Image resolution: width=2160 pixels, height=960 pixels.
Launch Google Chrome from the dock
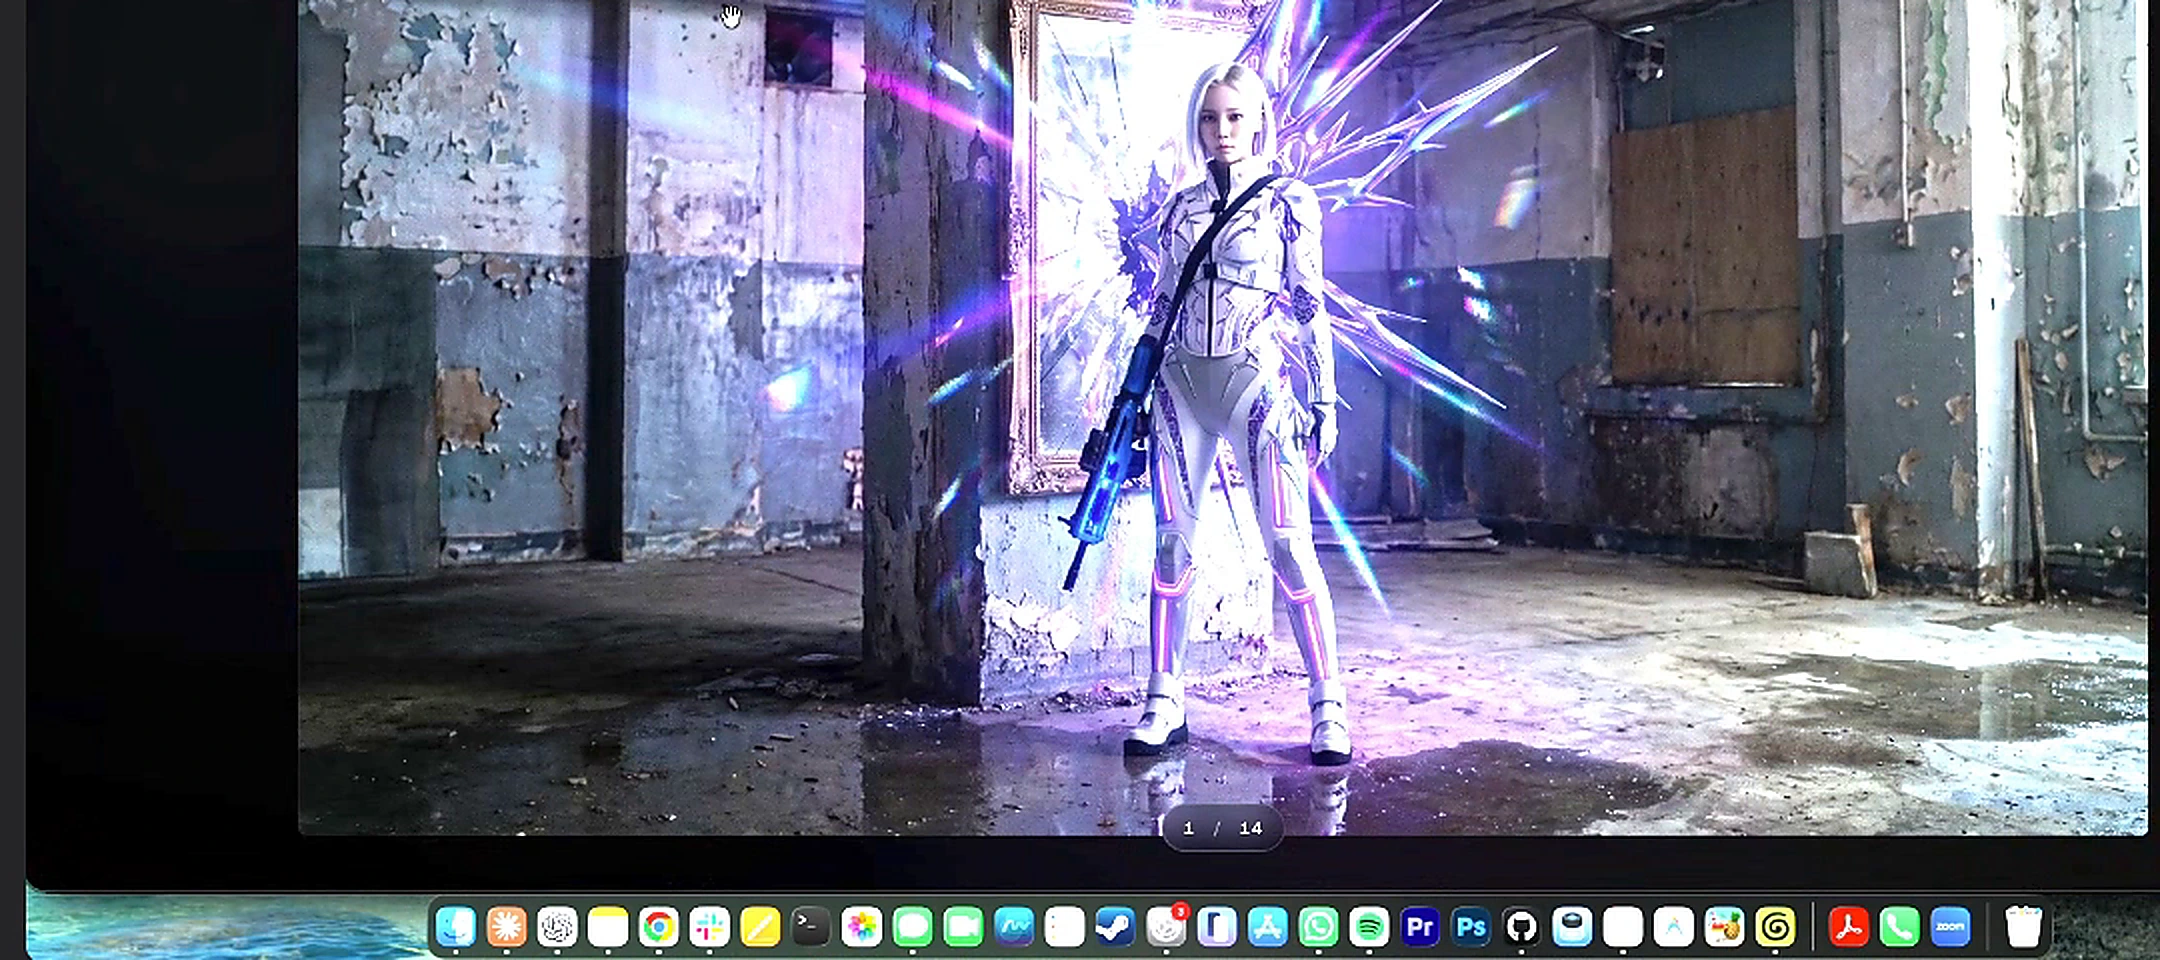tap(659, 927)
